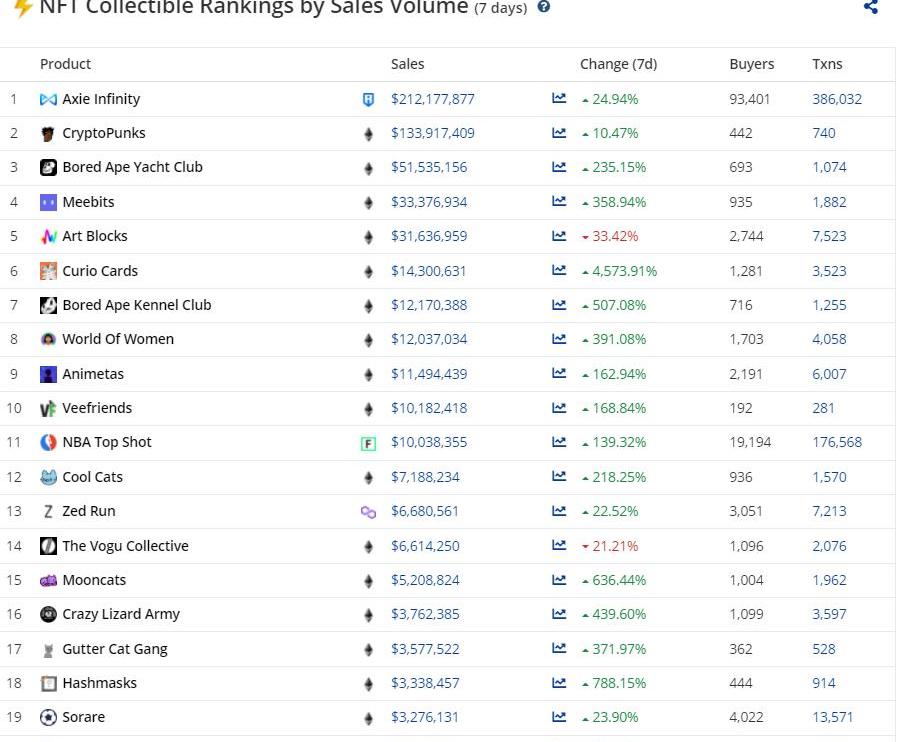The width and height of the screenshot is (910, 742).
Task: Open Axie Infinity sales chart icon
Action: (x=559, y=98)
